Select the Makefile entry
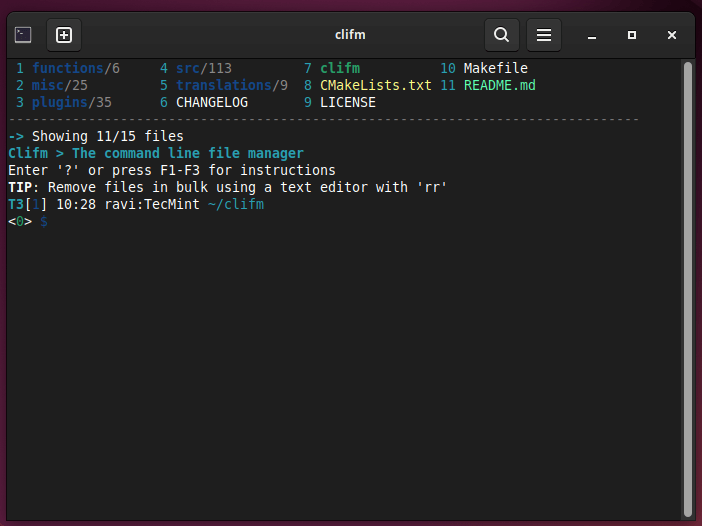This screenshot has height=526, width=702. [496, 69]
